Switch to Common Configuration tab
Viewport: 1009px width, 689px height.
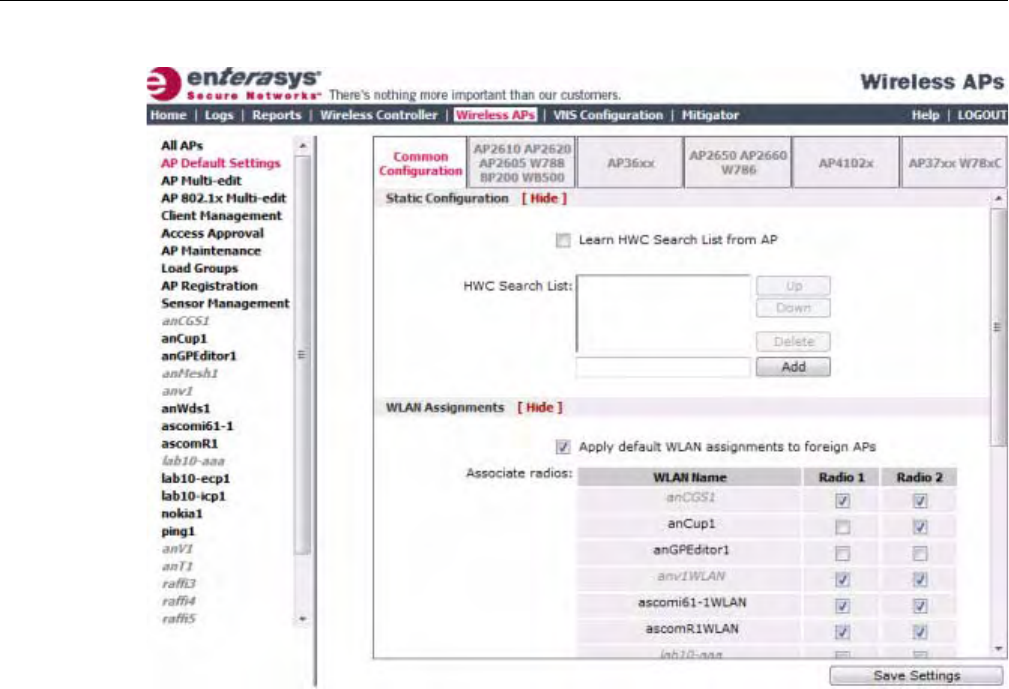click(x=420, y=163)
